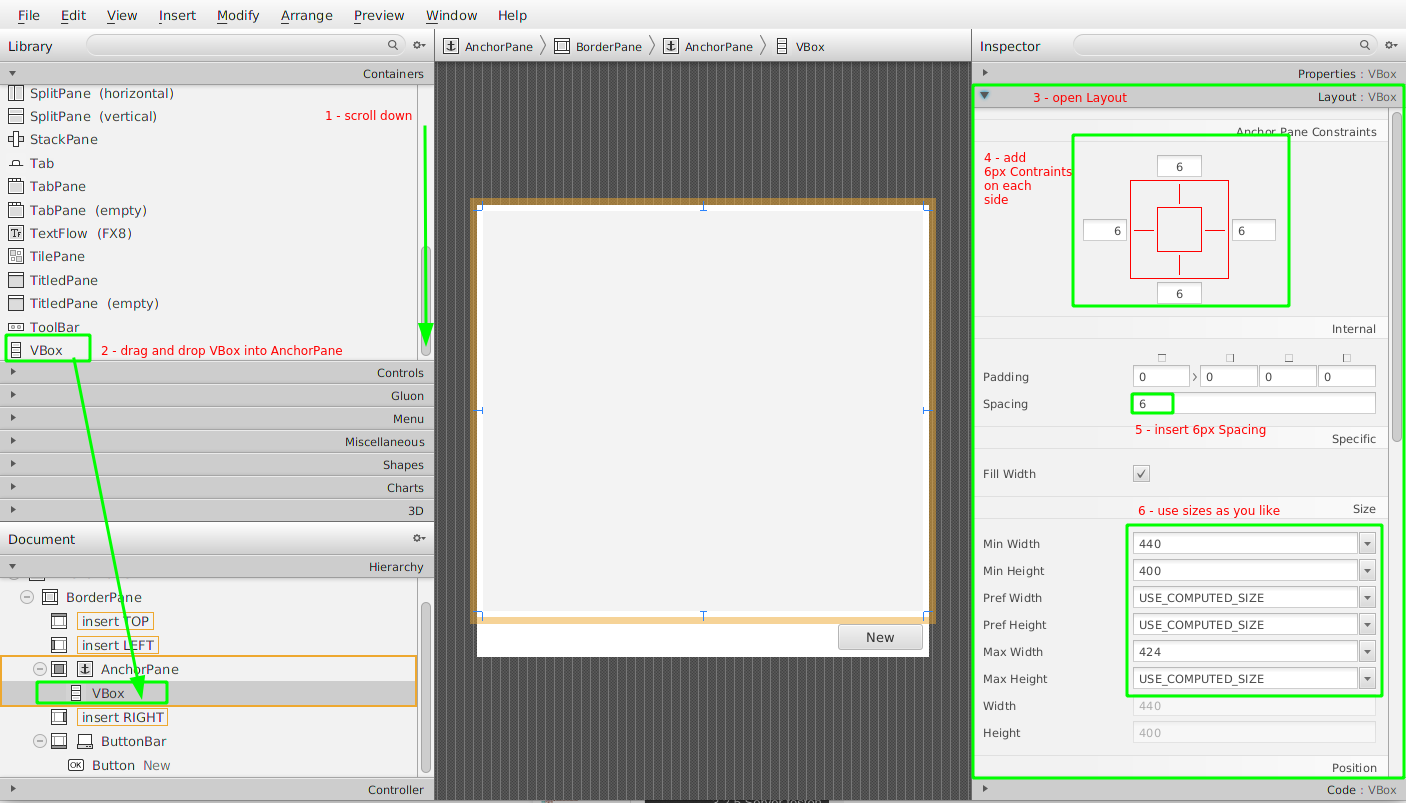The image size is (1406, 803).
Task: Toggle the Fill Width checkbox
Action: point(1141,474)
